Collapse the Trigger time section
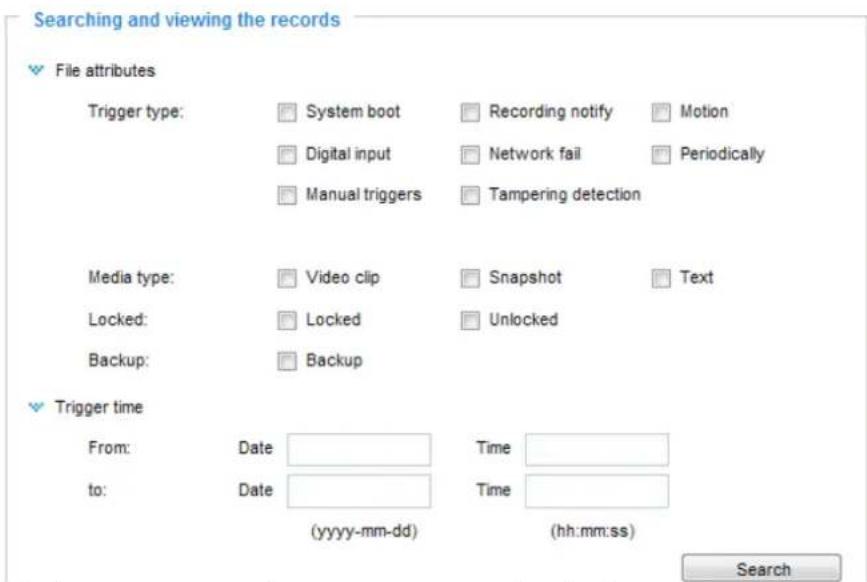 (36, 407)
